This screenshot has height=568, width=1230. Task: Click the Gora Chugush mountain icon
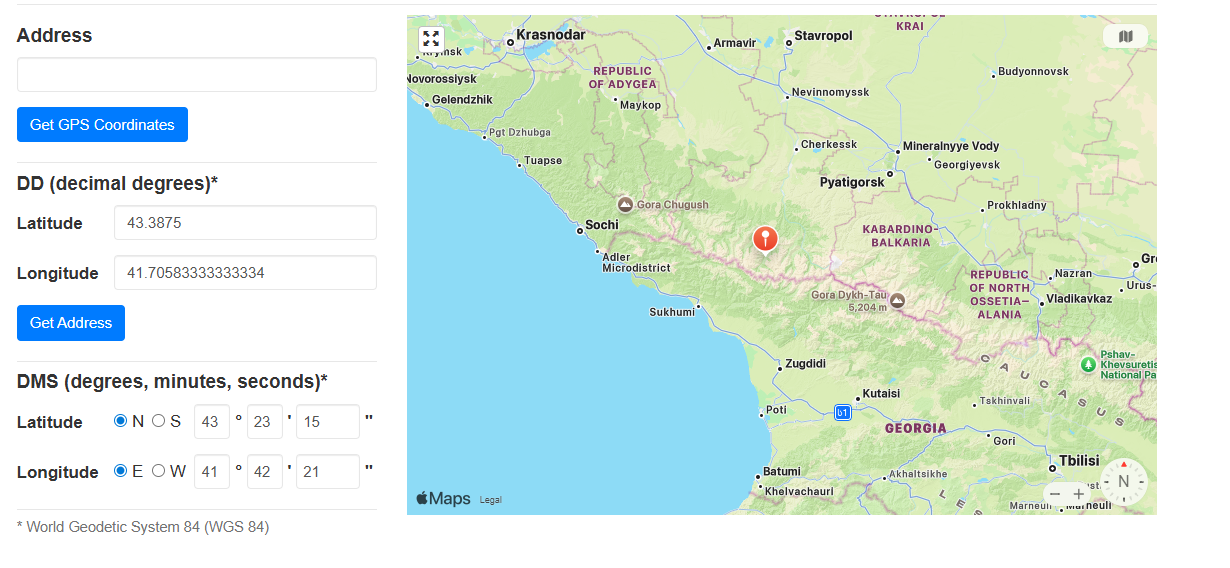pyautogui.click(x=625, y=204)
